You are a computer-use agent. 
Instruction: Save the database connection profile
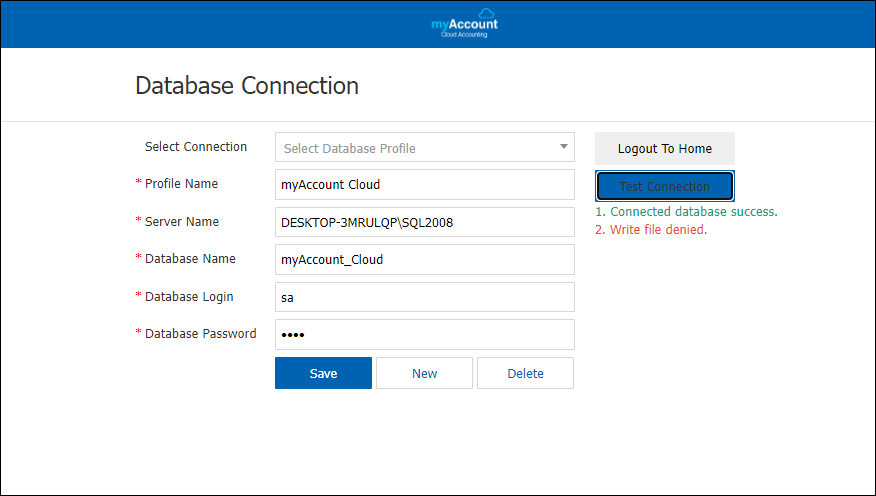(323, 373)
